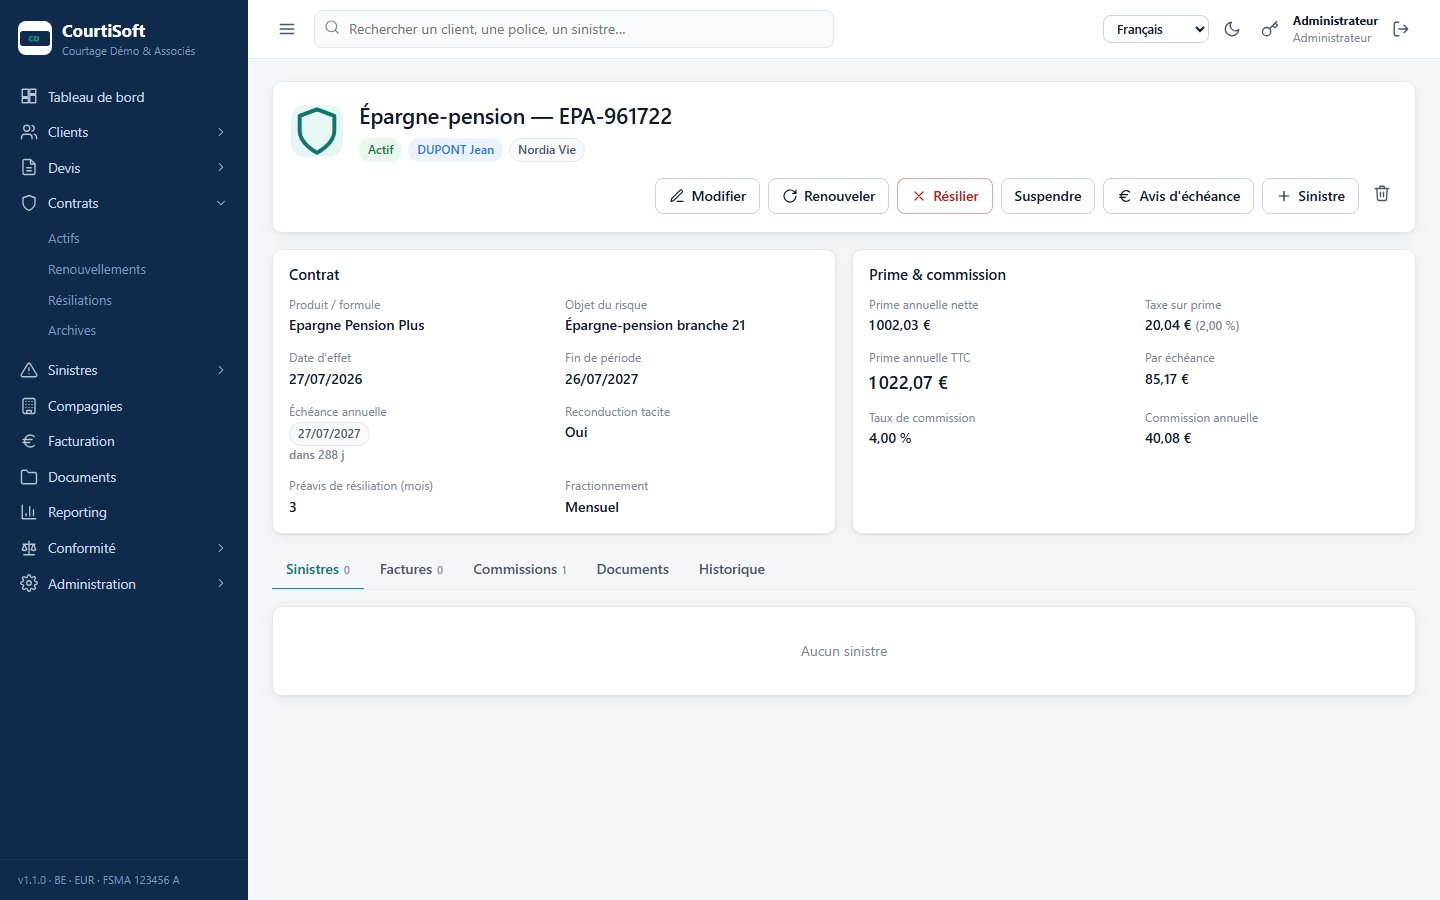1440x900 pixels.
Task: Open Archives in sidebar
Action: click(x=72, y=330)
